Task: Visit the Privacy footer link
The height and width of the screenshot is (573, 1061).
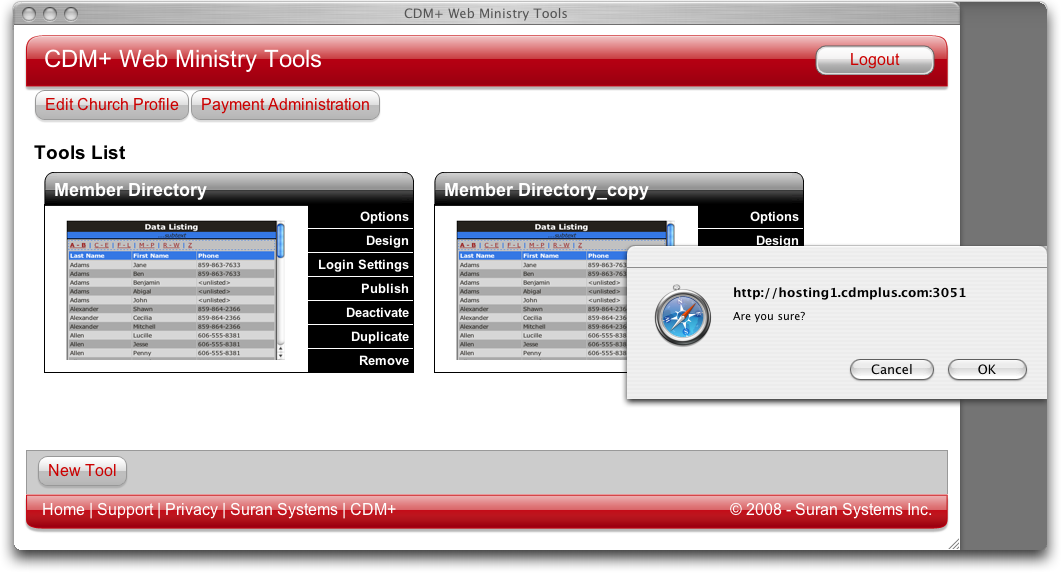Action: tap(191, 510)
